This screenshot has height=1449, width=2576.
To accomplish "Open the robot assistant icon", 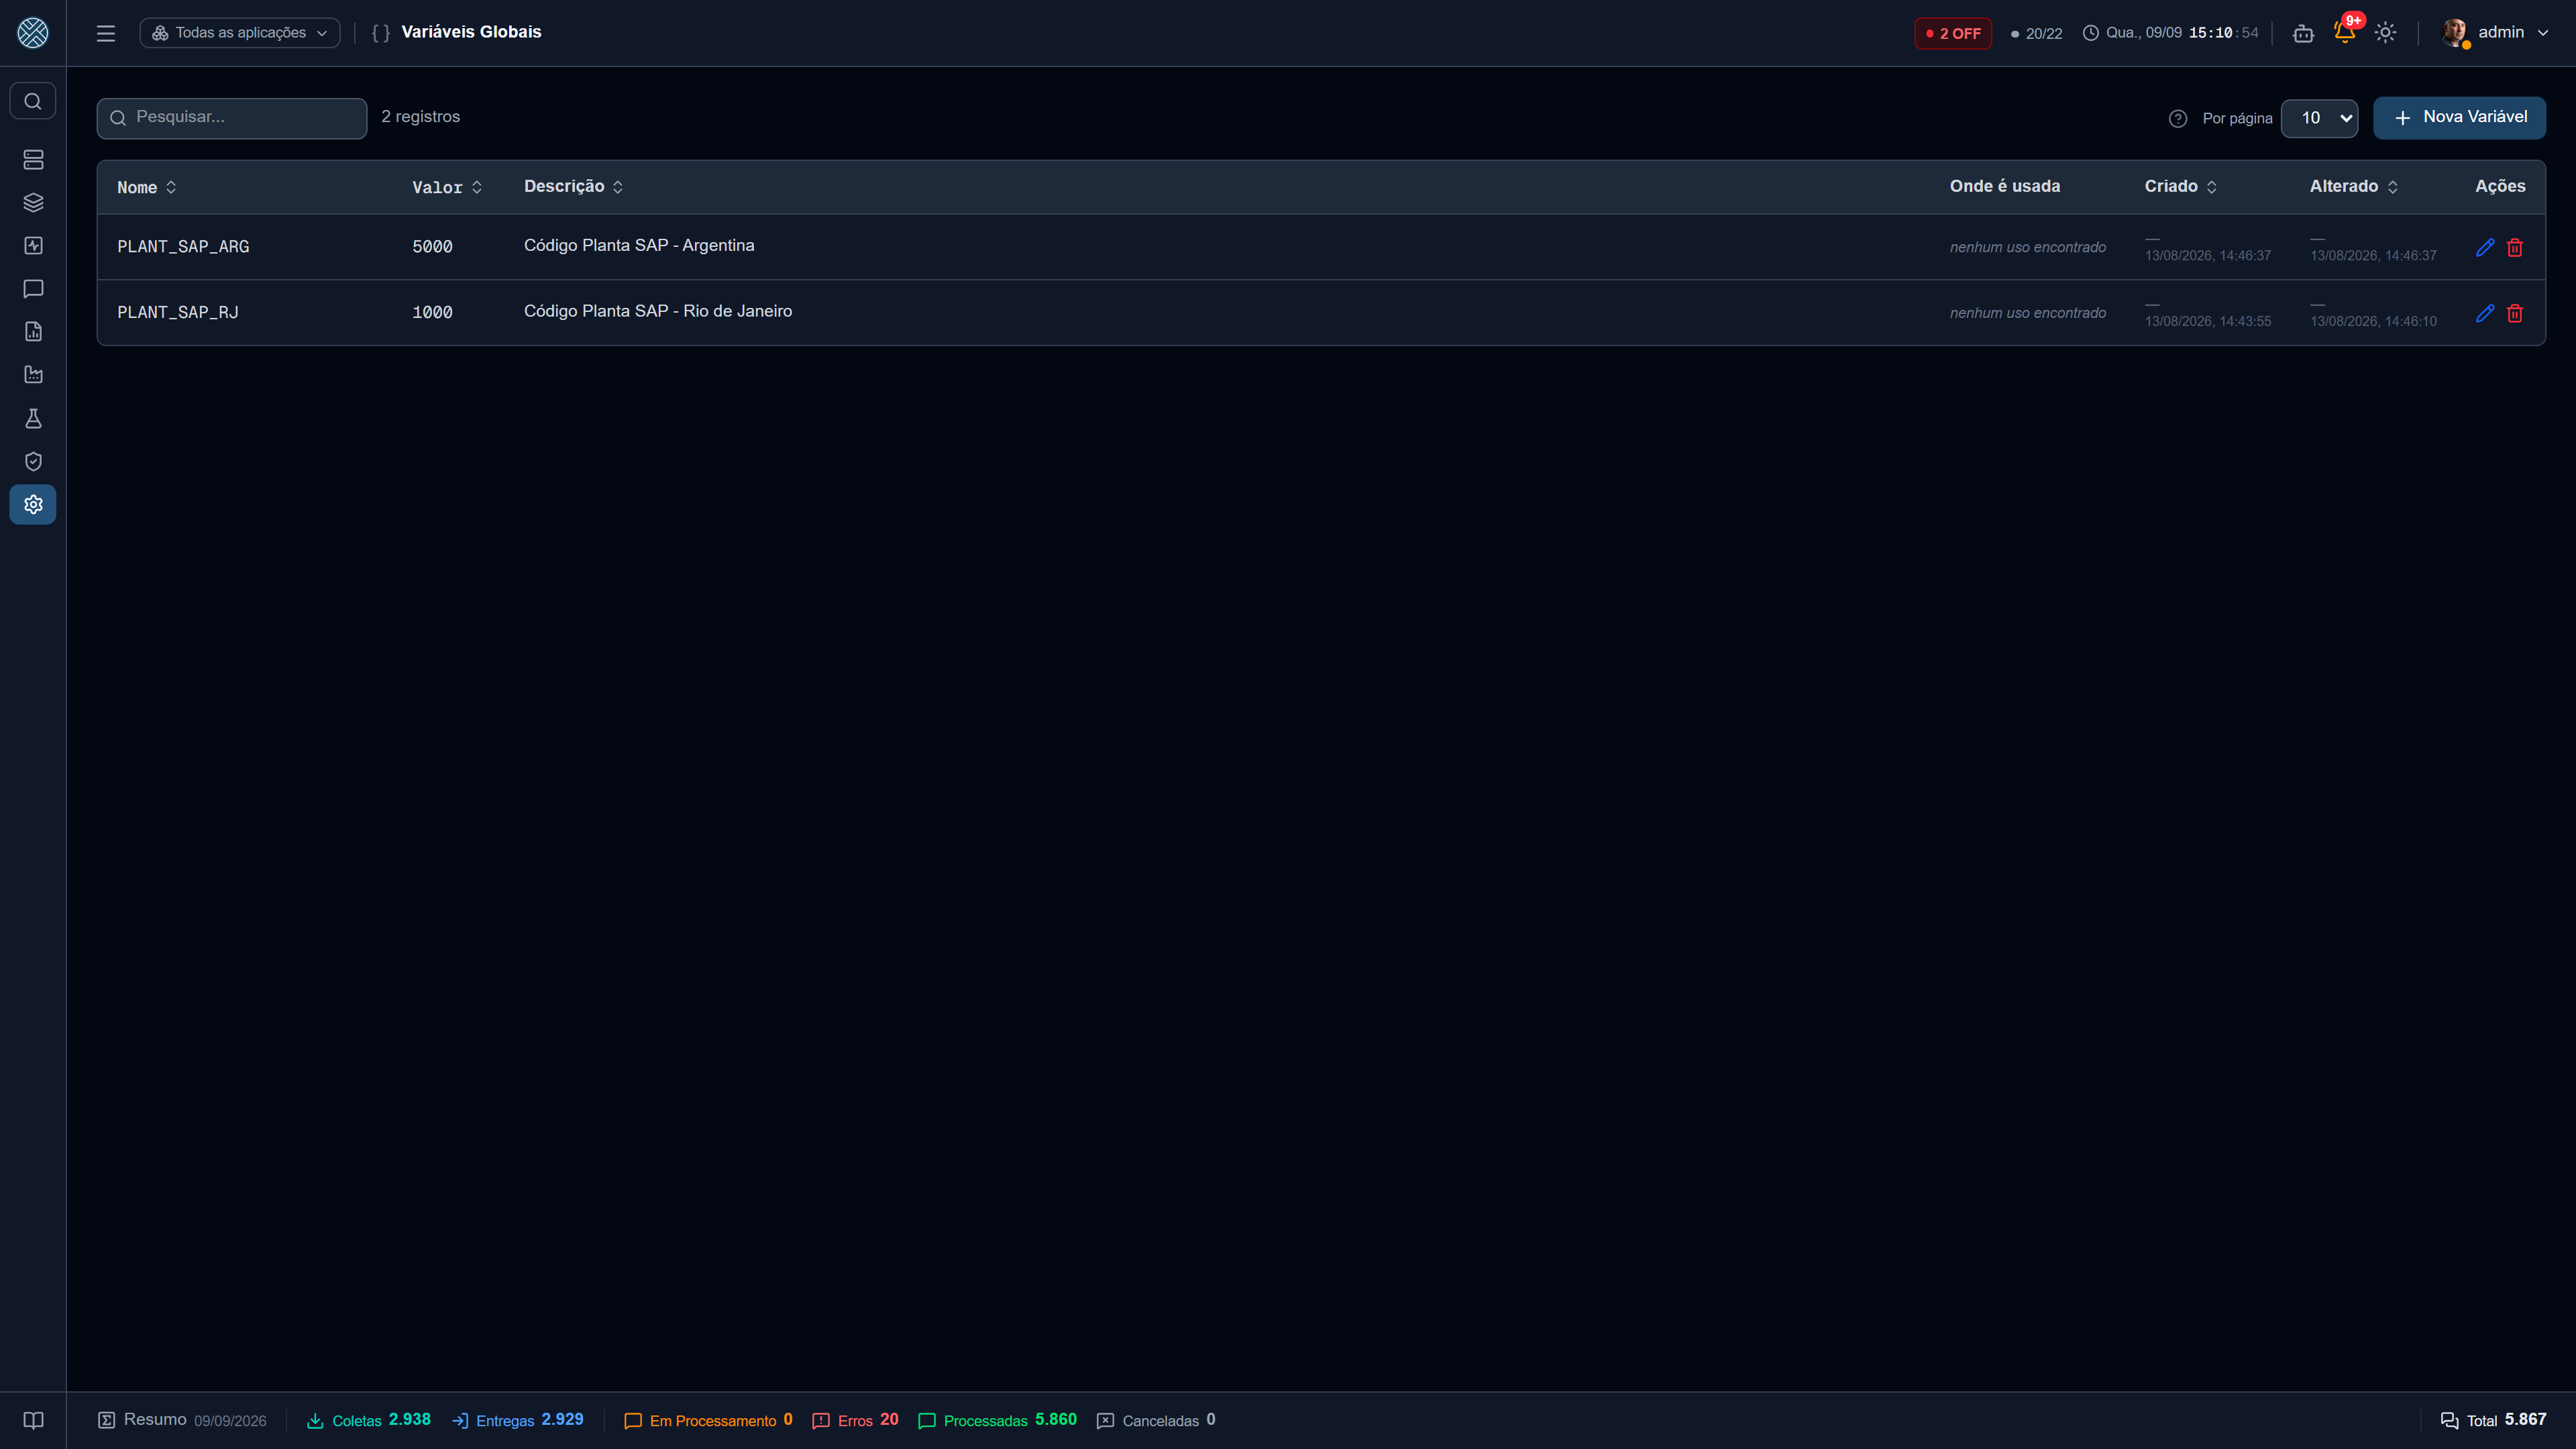I will pos(2303,33).
